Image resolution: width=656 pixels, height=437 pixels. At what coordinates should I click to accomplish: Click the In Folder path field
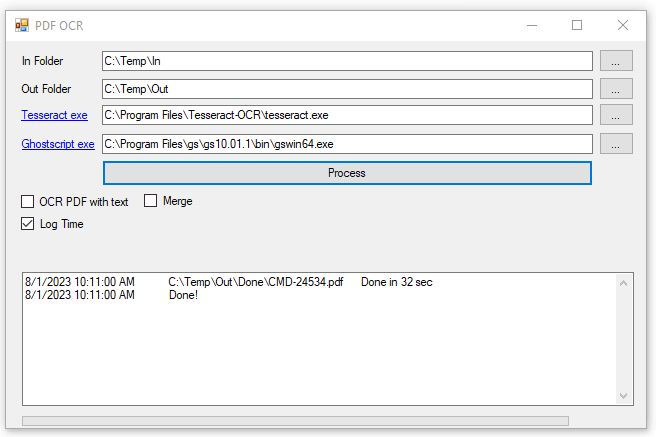347,61
